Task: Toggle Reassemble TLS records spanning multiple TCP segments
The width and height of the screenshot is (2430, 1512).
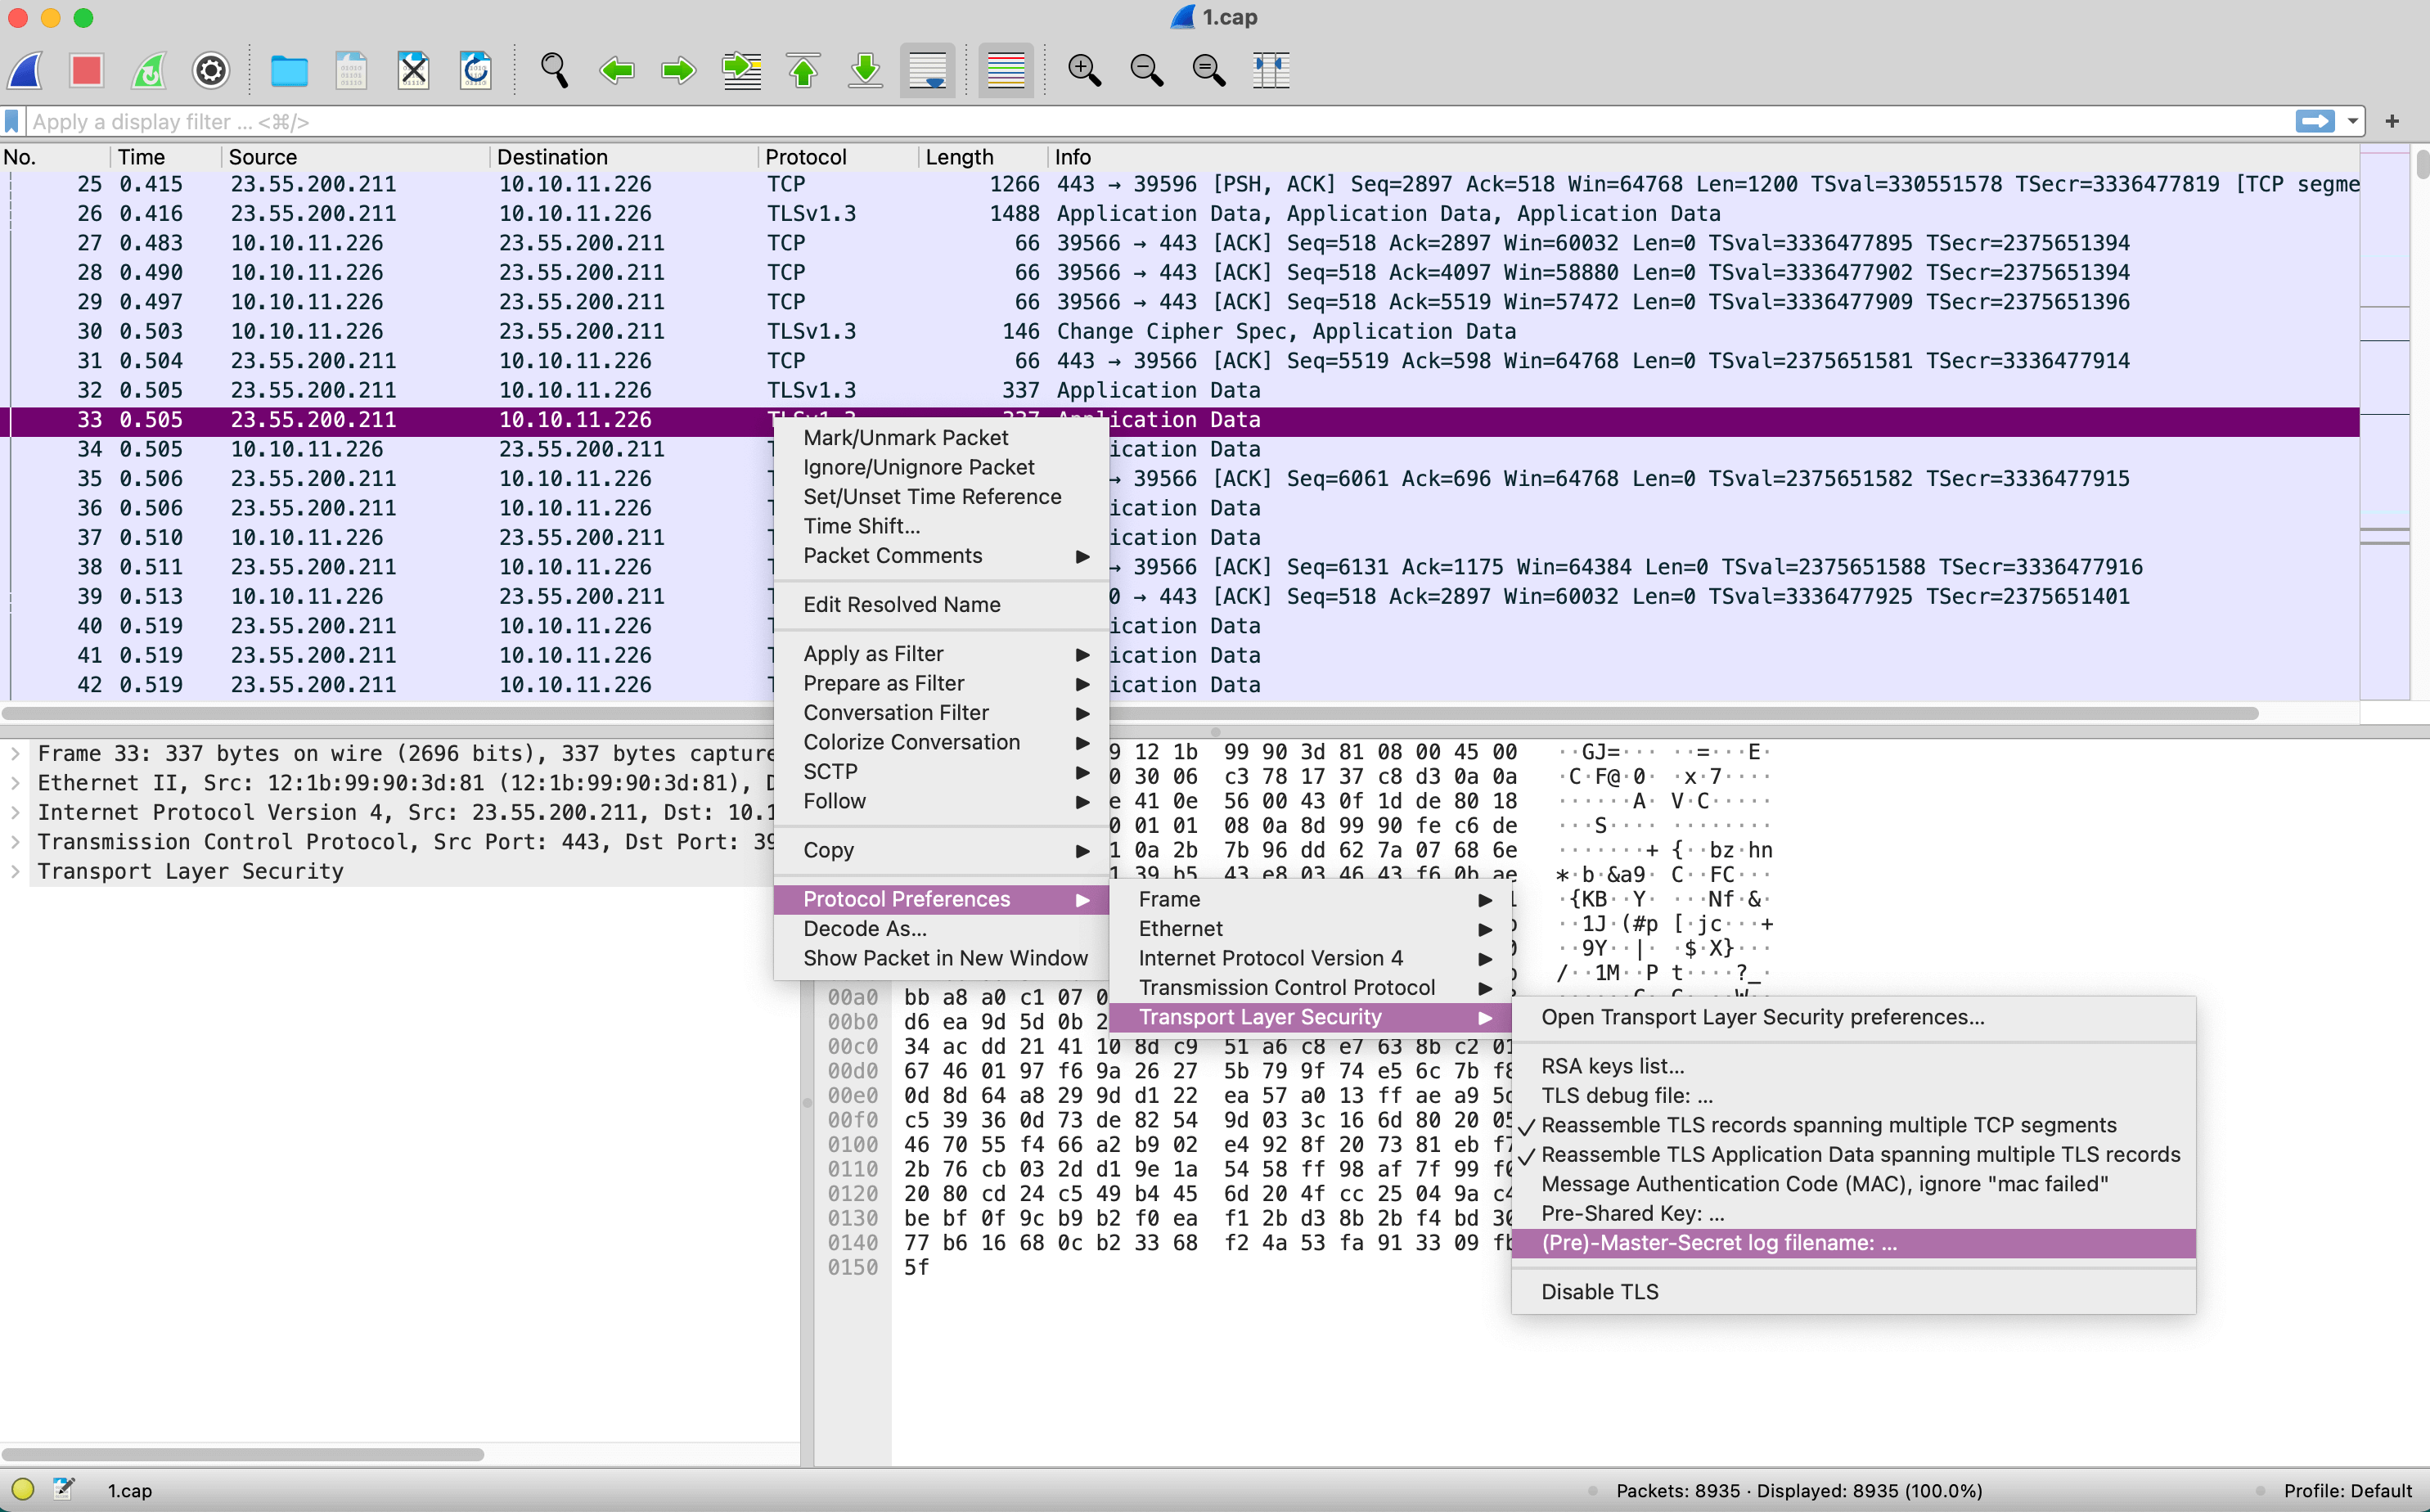Action: point(1853,1125)
